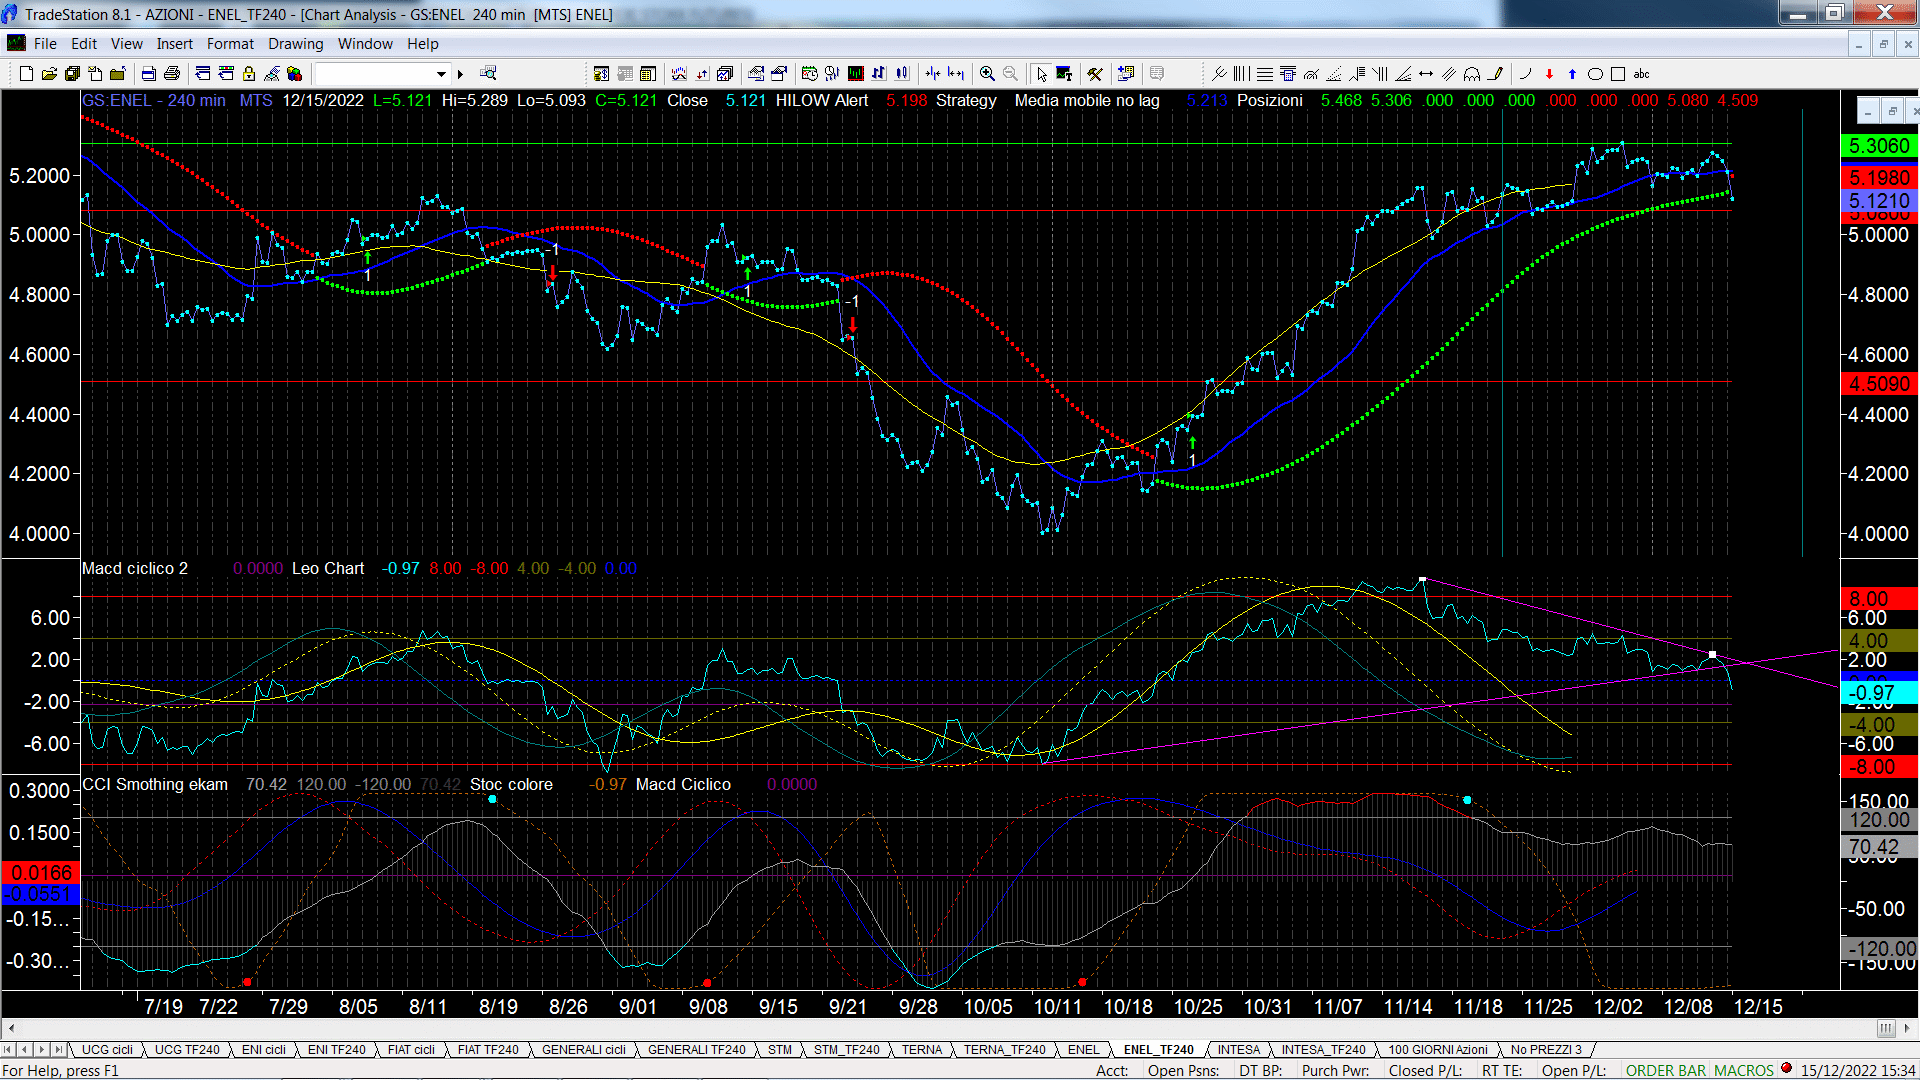Open the View menu
The width and height of the screenshot is (1920, 1080).
point(126,44)
